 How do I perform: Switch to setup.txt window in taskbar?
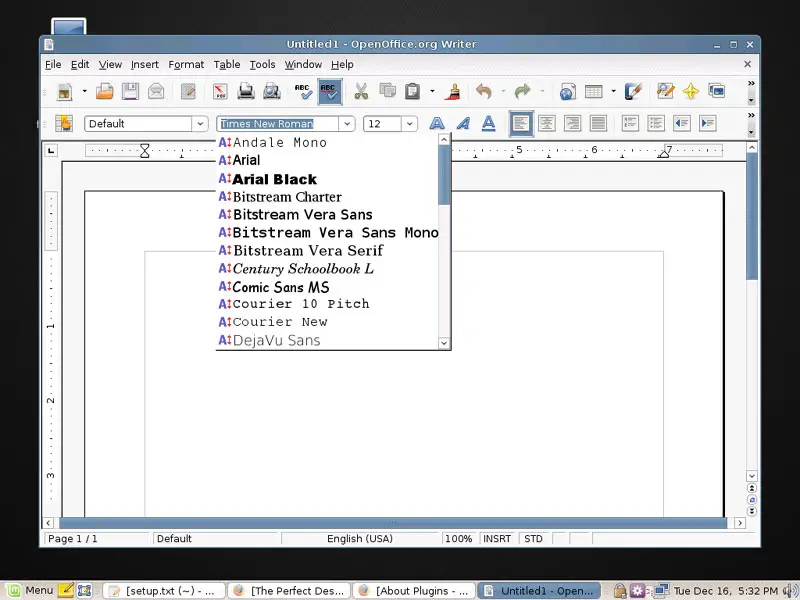164,591
